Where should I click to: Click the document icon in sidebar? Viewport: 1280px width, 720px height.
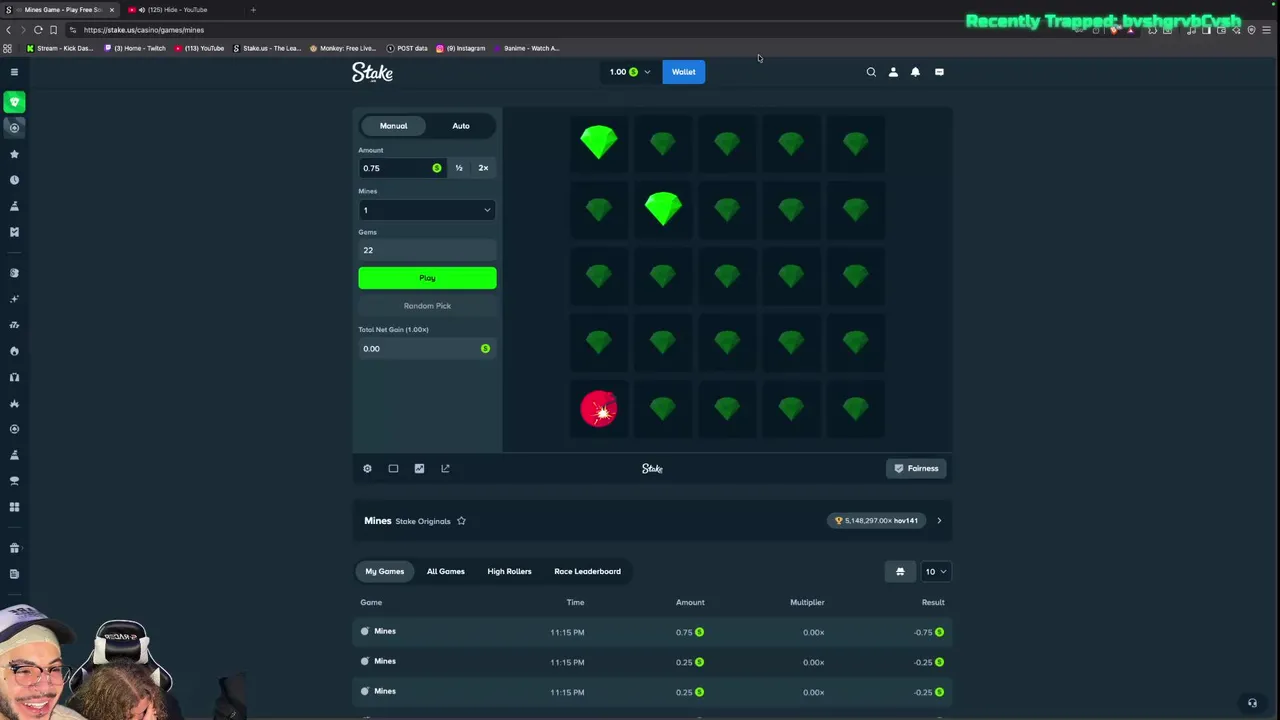14,574
